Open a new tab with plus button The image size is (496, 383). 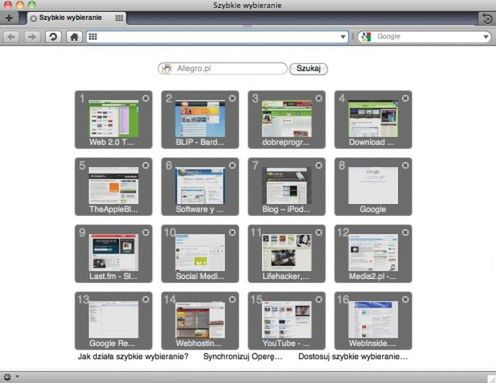click(x=9, y=18)
